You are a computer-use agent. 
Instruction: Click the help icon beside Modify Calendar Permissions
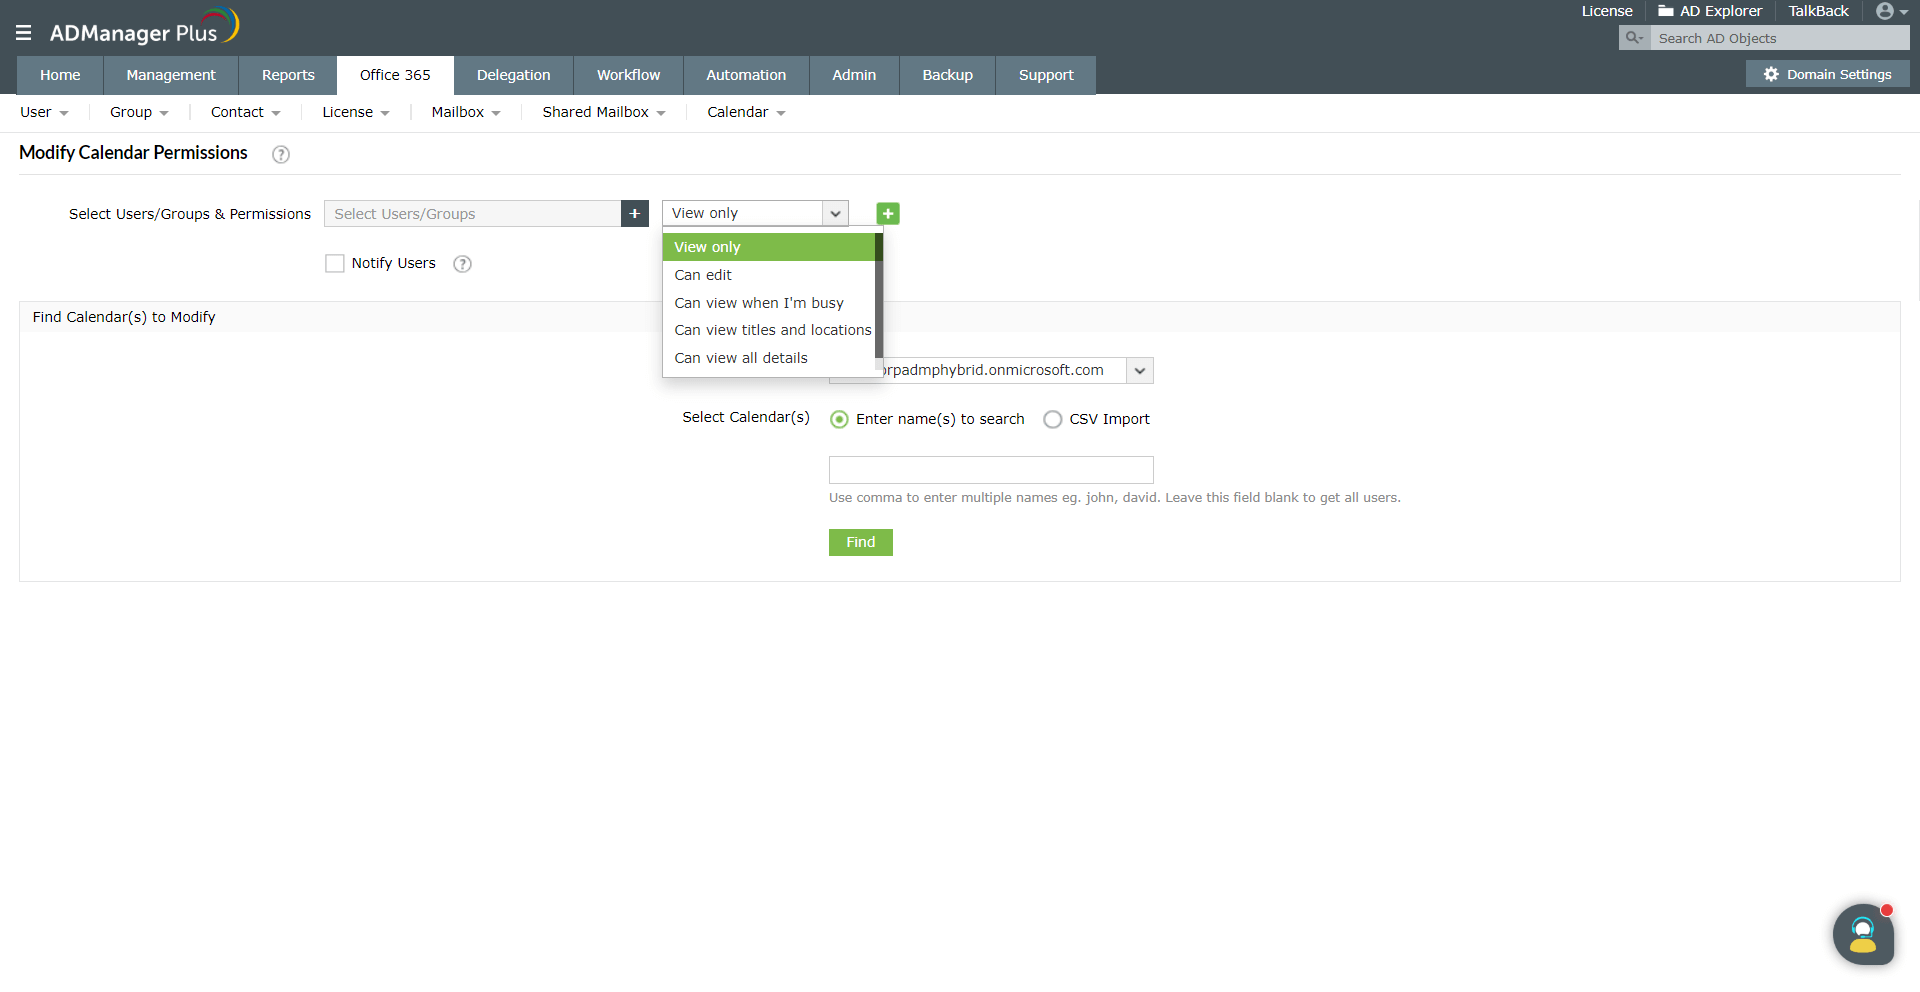pos(281,154)
